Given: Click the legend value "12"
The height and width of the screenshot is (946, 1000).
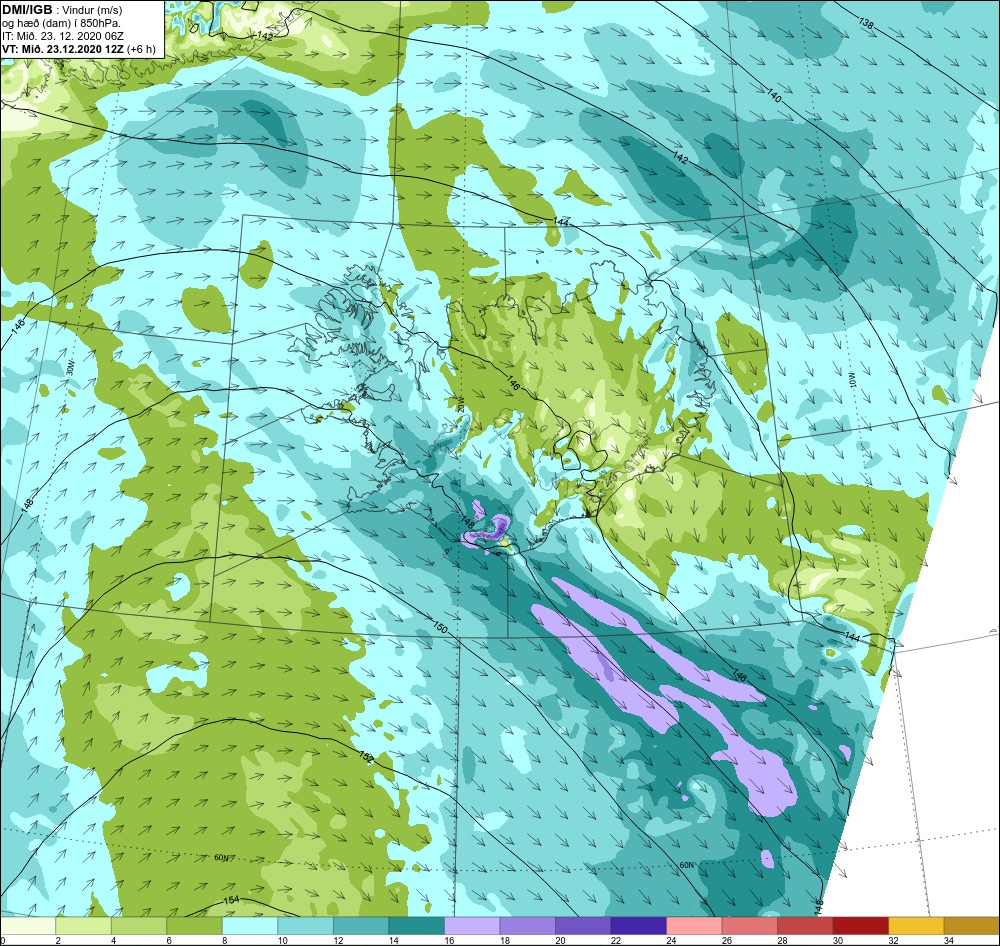Looking at the screenshot, I should pyautogui.click(x=338, y=940).
